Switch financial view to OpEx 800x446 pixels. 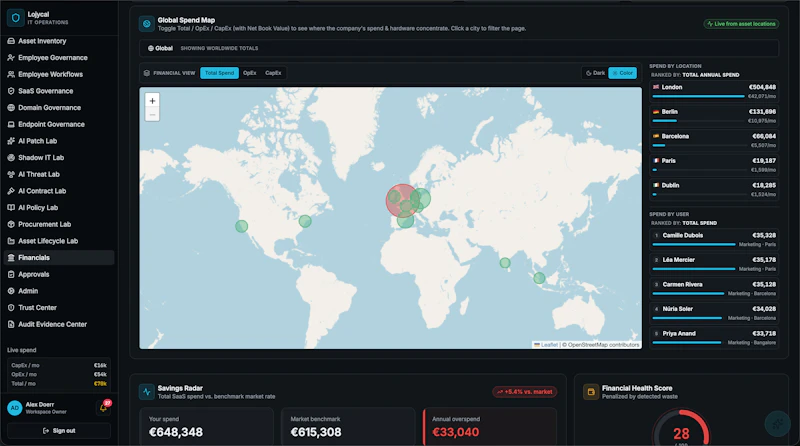pyautogui.click(x=249, y=73)
